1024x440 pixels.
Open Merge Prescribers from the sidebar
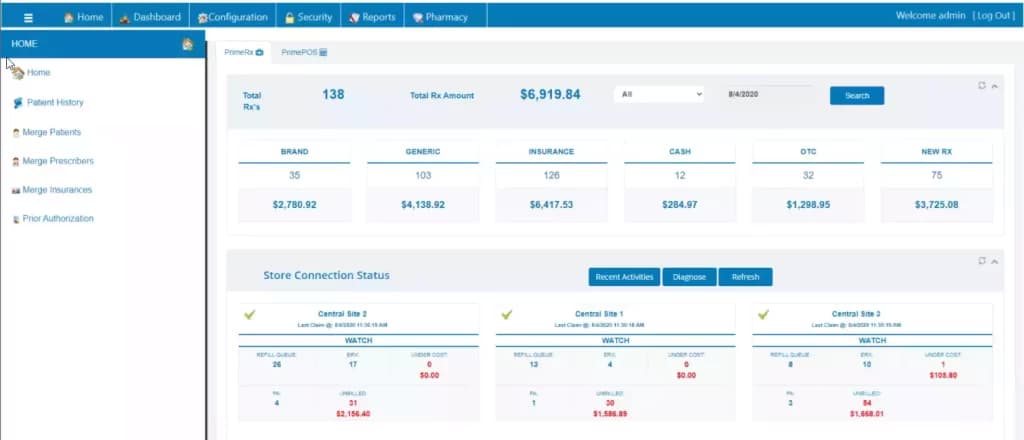pos(57,161)
